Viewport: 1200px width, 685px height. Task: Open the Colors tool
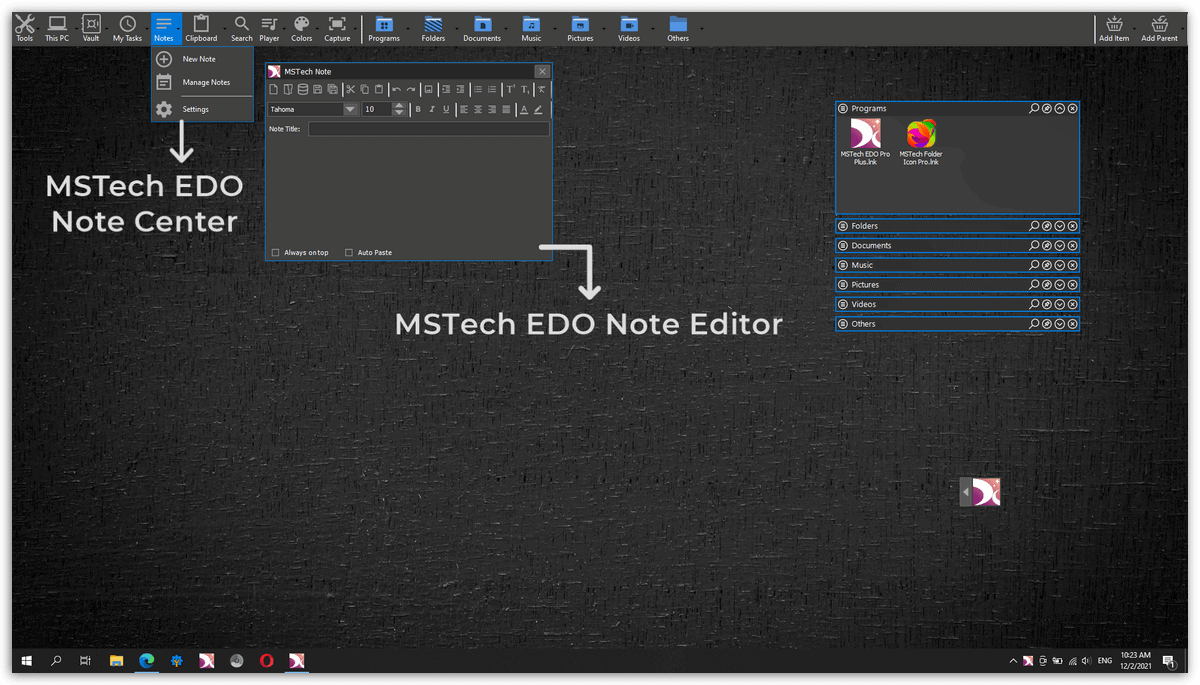302,28
